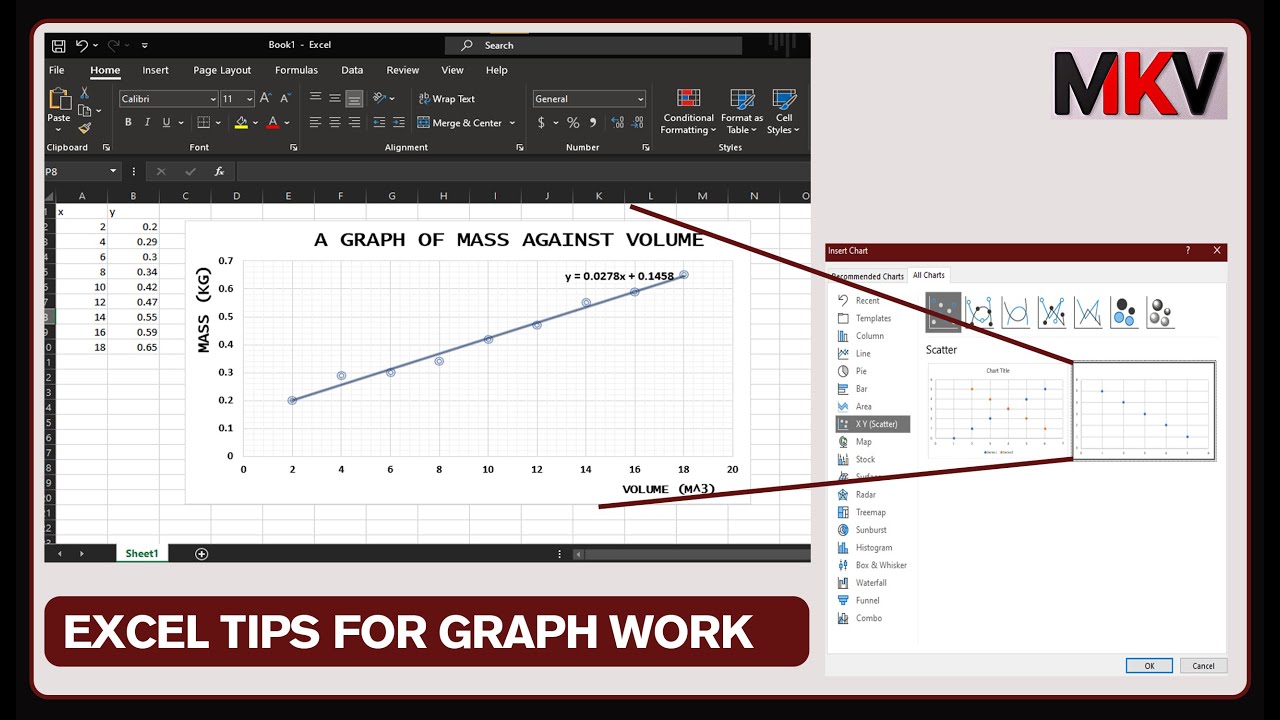The width and height of the screenshot is (1280, 720).
Task: Choose Histogram in chart type list
Action: pos(874,548)
